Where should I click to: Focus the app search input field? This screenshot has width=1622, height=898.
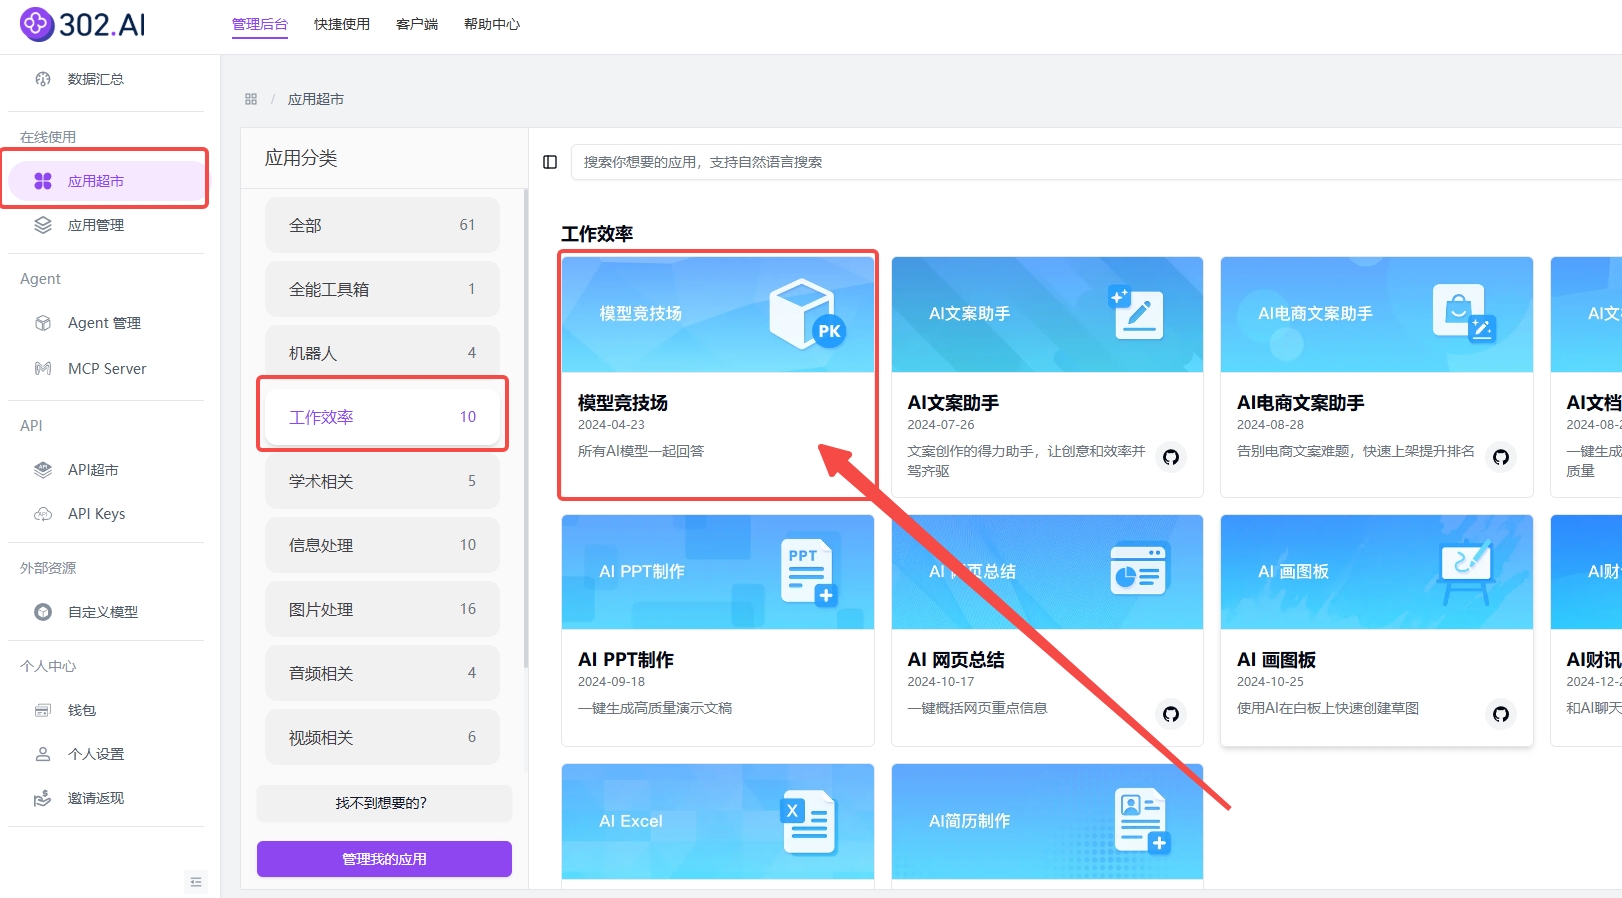click(x=1096, y=162)
